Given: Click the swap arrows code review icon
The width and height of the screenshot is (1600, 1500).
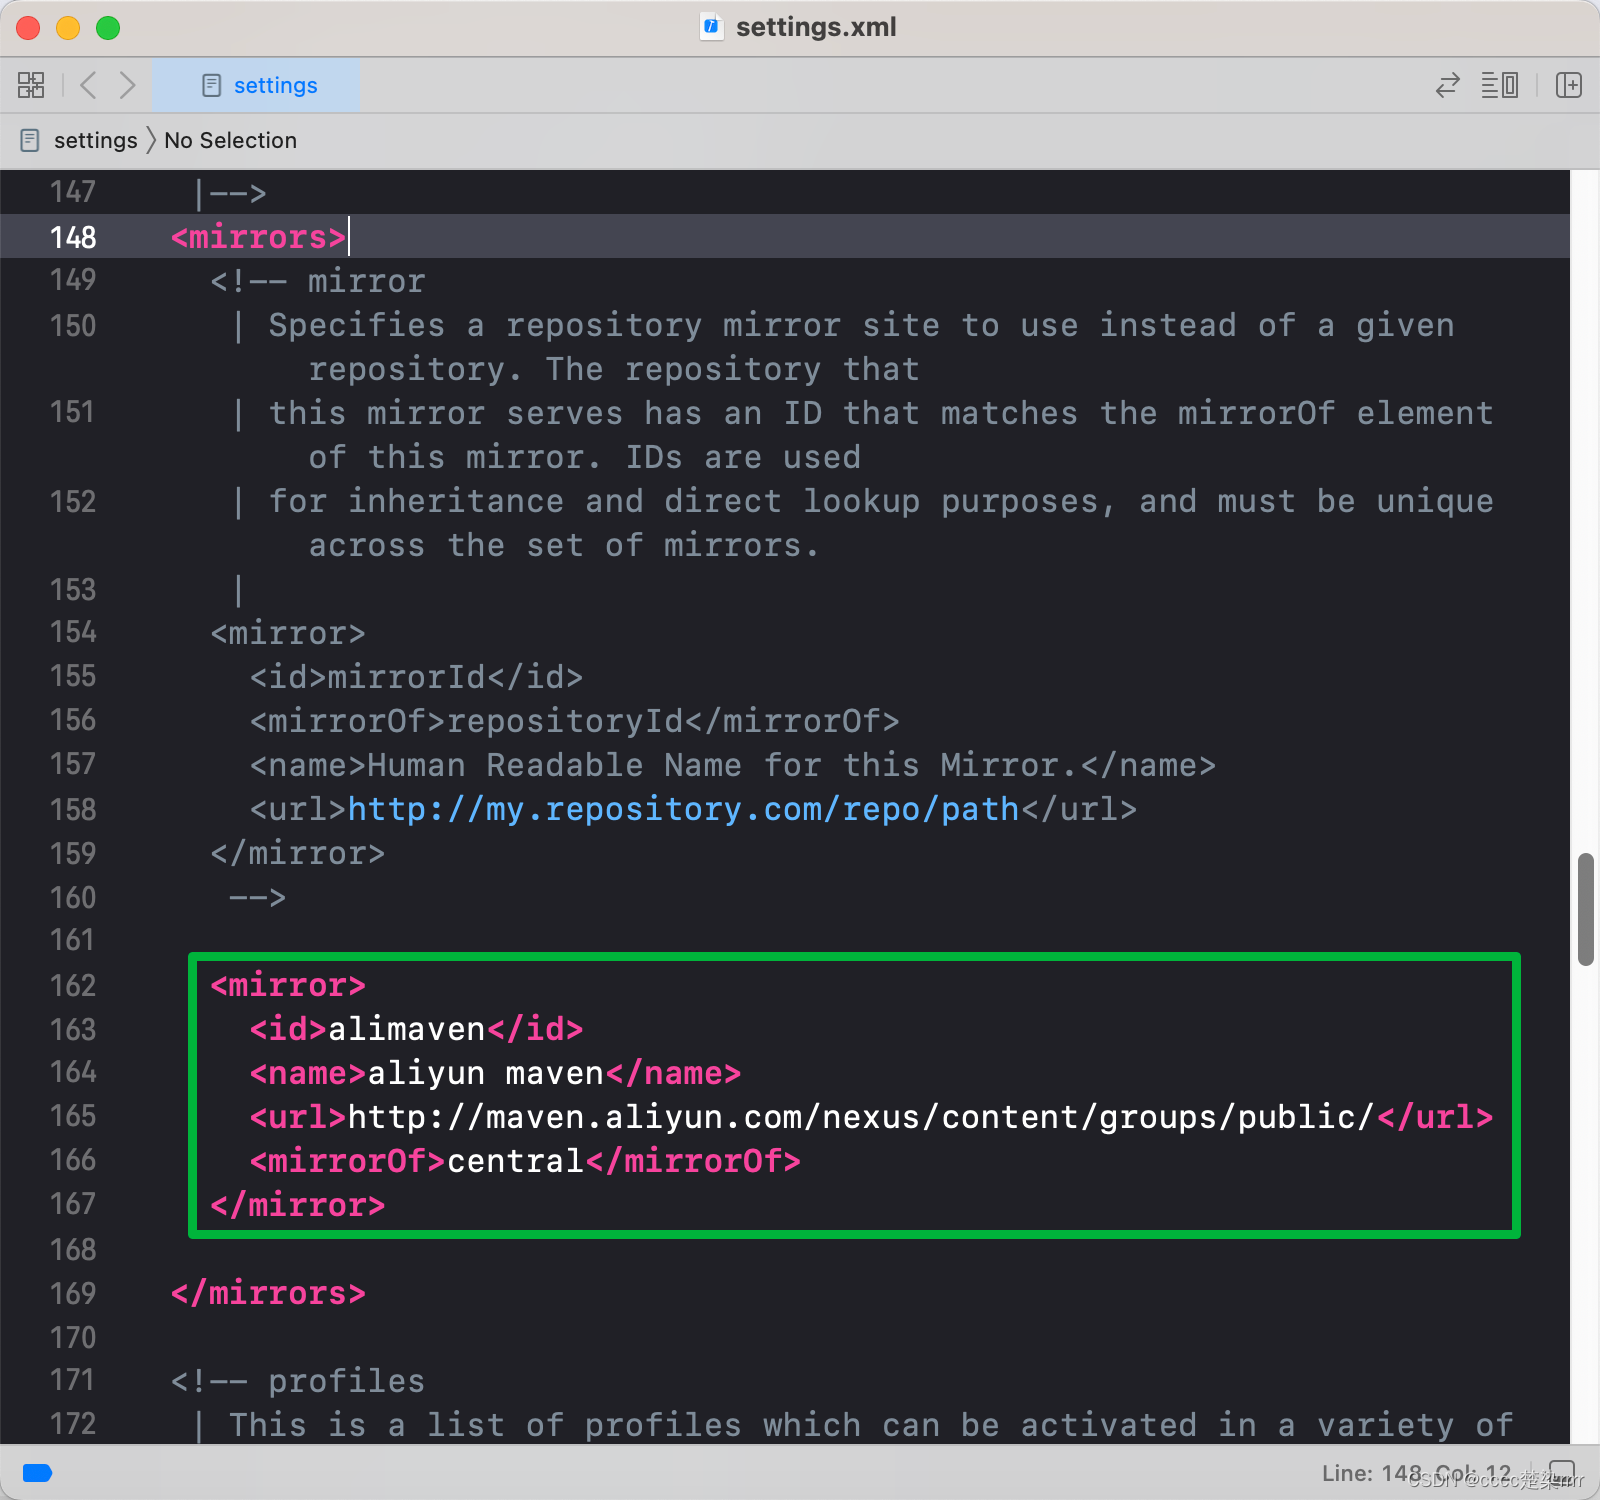Looking at the screenshot, I should pos(1447,85).
